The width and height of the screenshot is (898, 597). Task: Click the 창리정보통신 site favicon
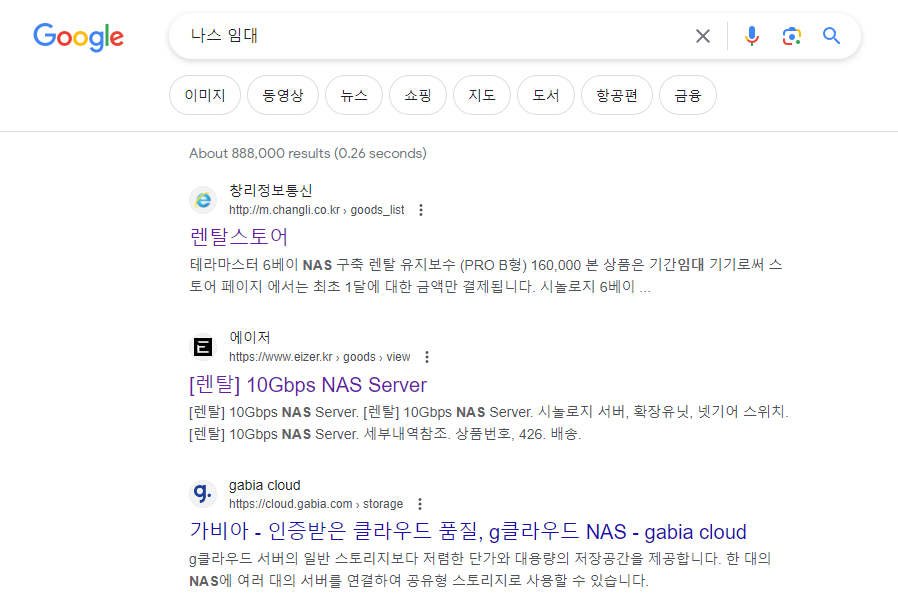(x=203, y=200)
